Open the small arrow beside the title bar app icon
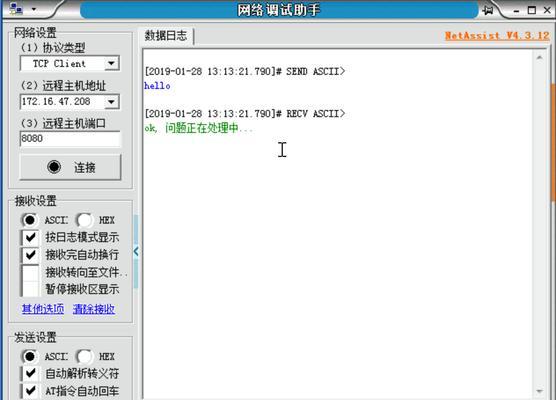Screen dimensions: 556x400 (34, 9)
